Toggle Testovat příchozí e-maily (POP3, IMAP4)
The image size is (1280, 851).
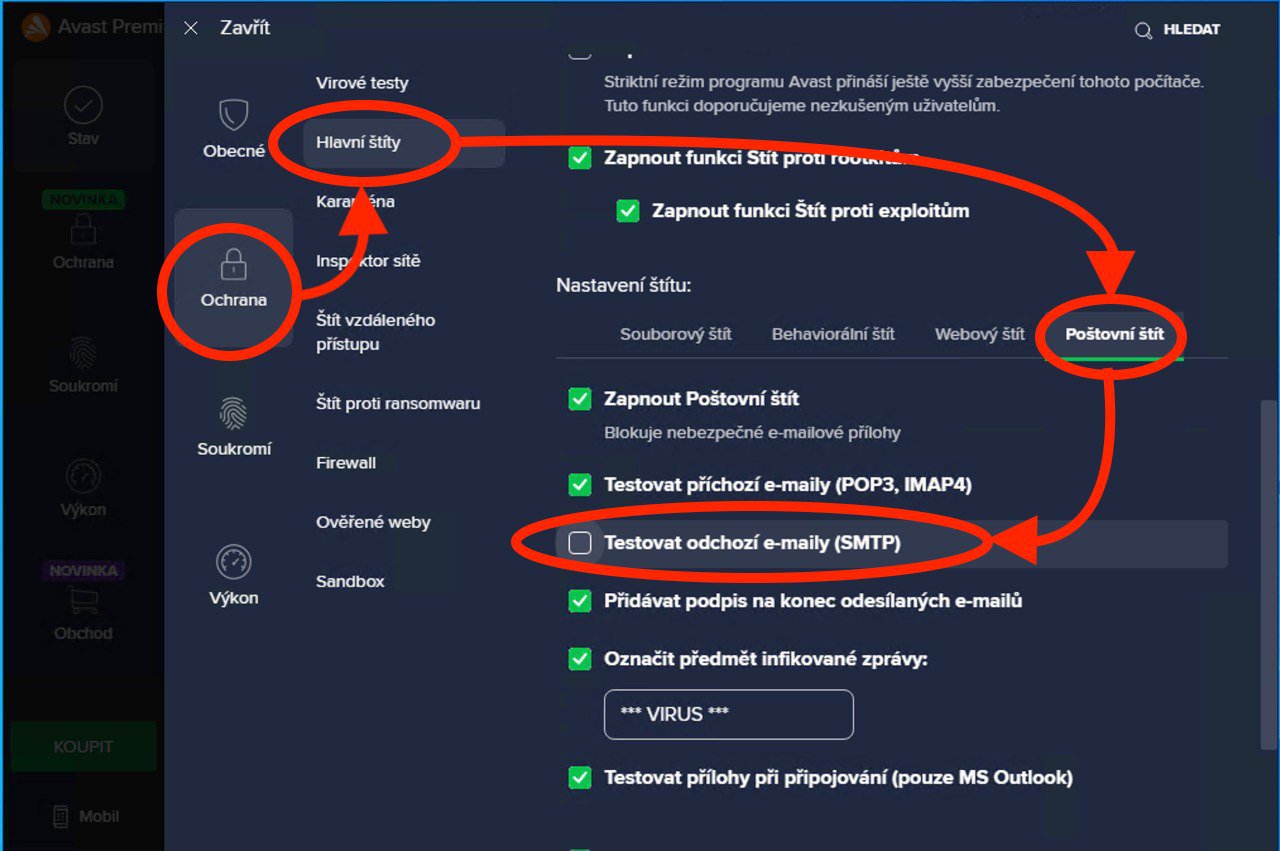click(580, 485)
